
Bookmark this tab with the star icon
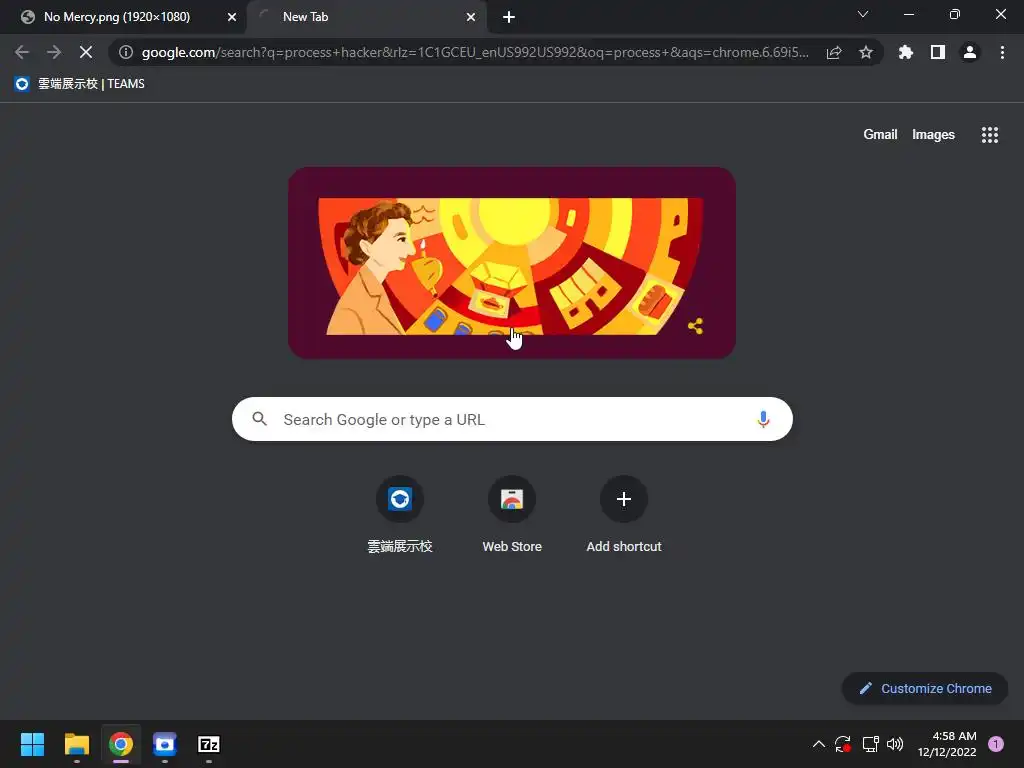tap(866, 52)
